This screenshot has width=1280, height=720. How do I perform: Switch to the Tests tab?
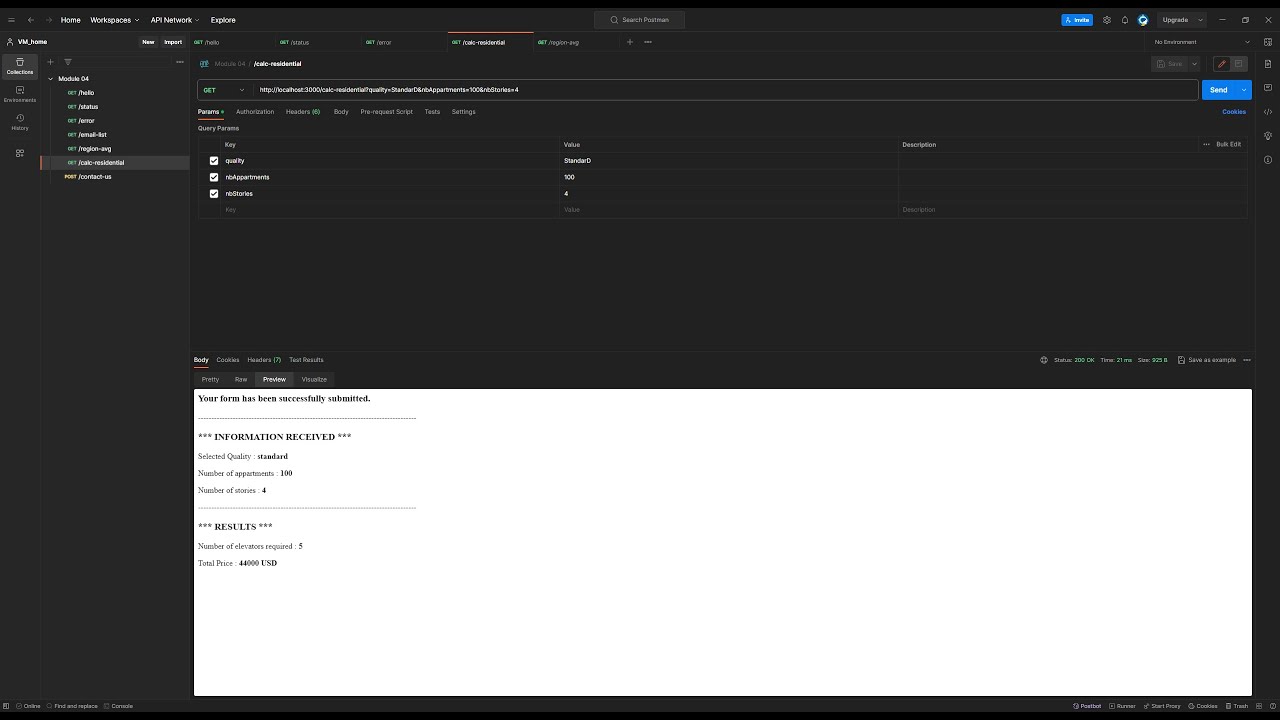pyautogui.click(x=432, y=112)
